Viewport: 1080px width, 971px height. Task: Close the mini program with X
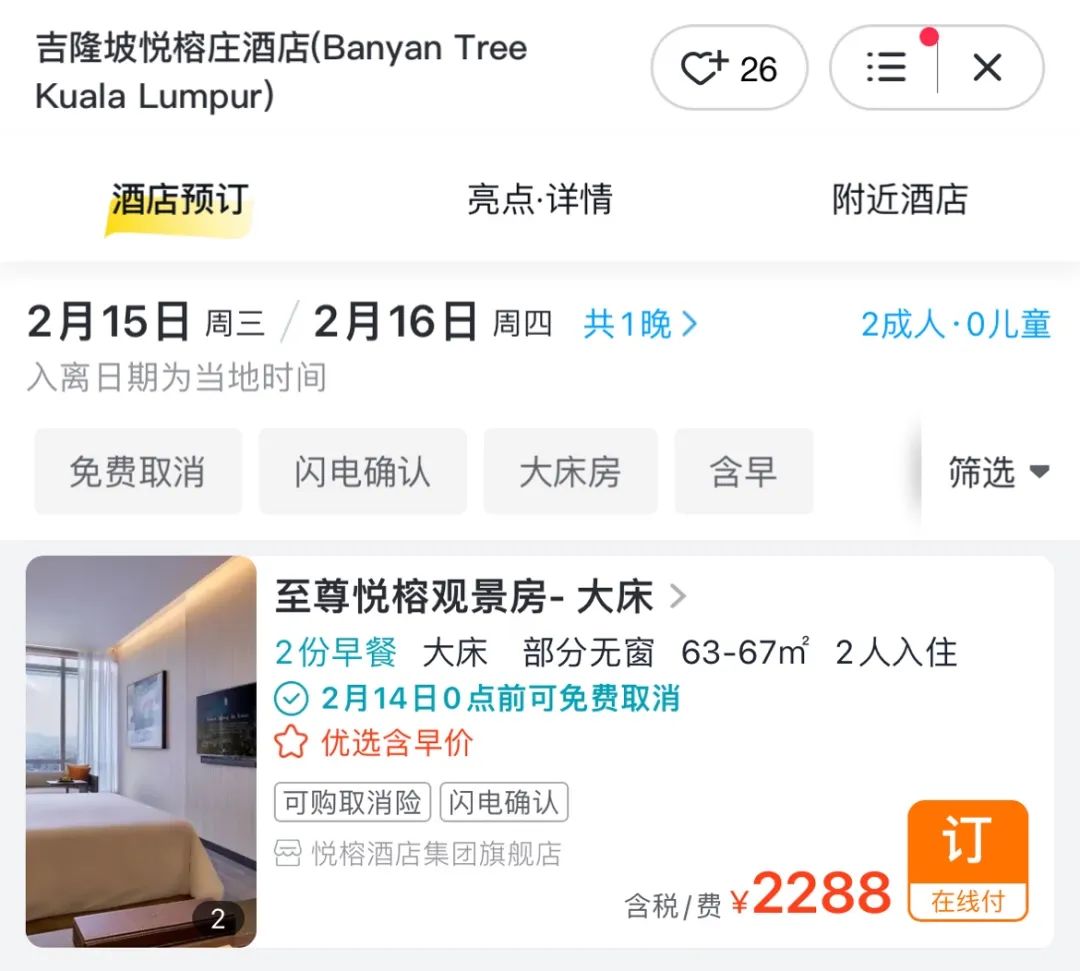pyautogui.click(x=987, y=67)
